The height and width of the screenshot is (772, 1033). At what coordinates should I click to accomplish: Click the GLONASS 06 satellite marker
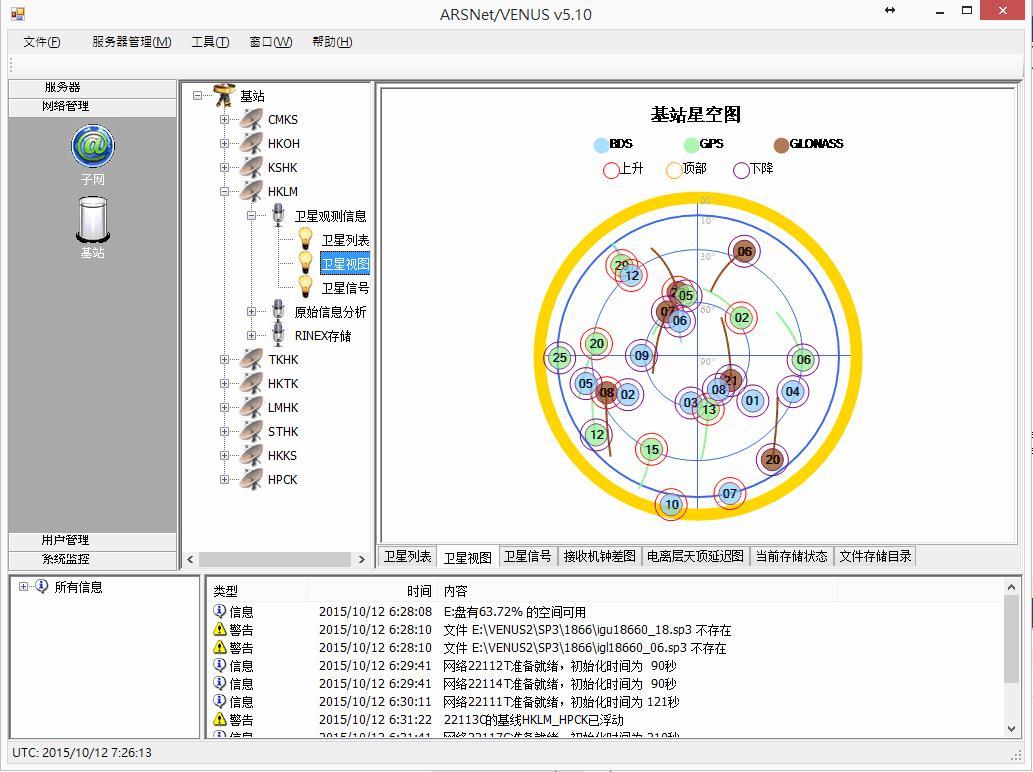click(743, 252)
